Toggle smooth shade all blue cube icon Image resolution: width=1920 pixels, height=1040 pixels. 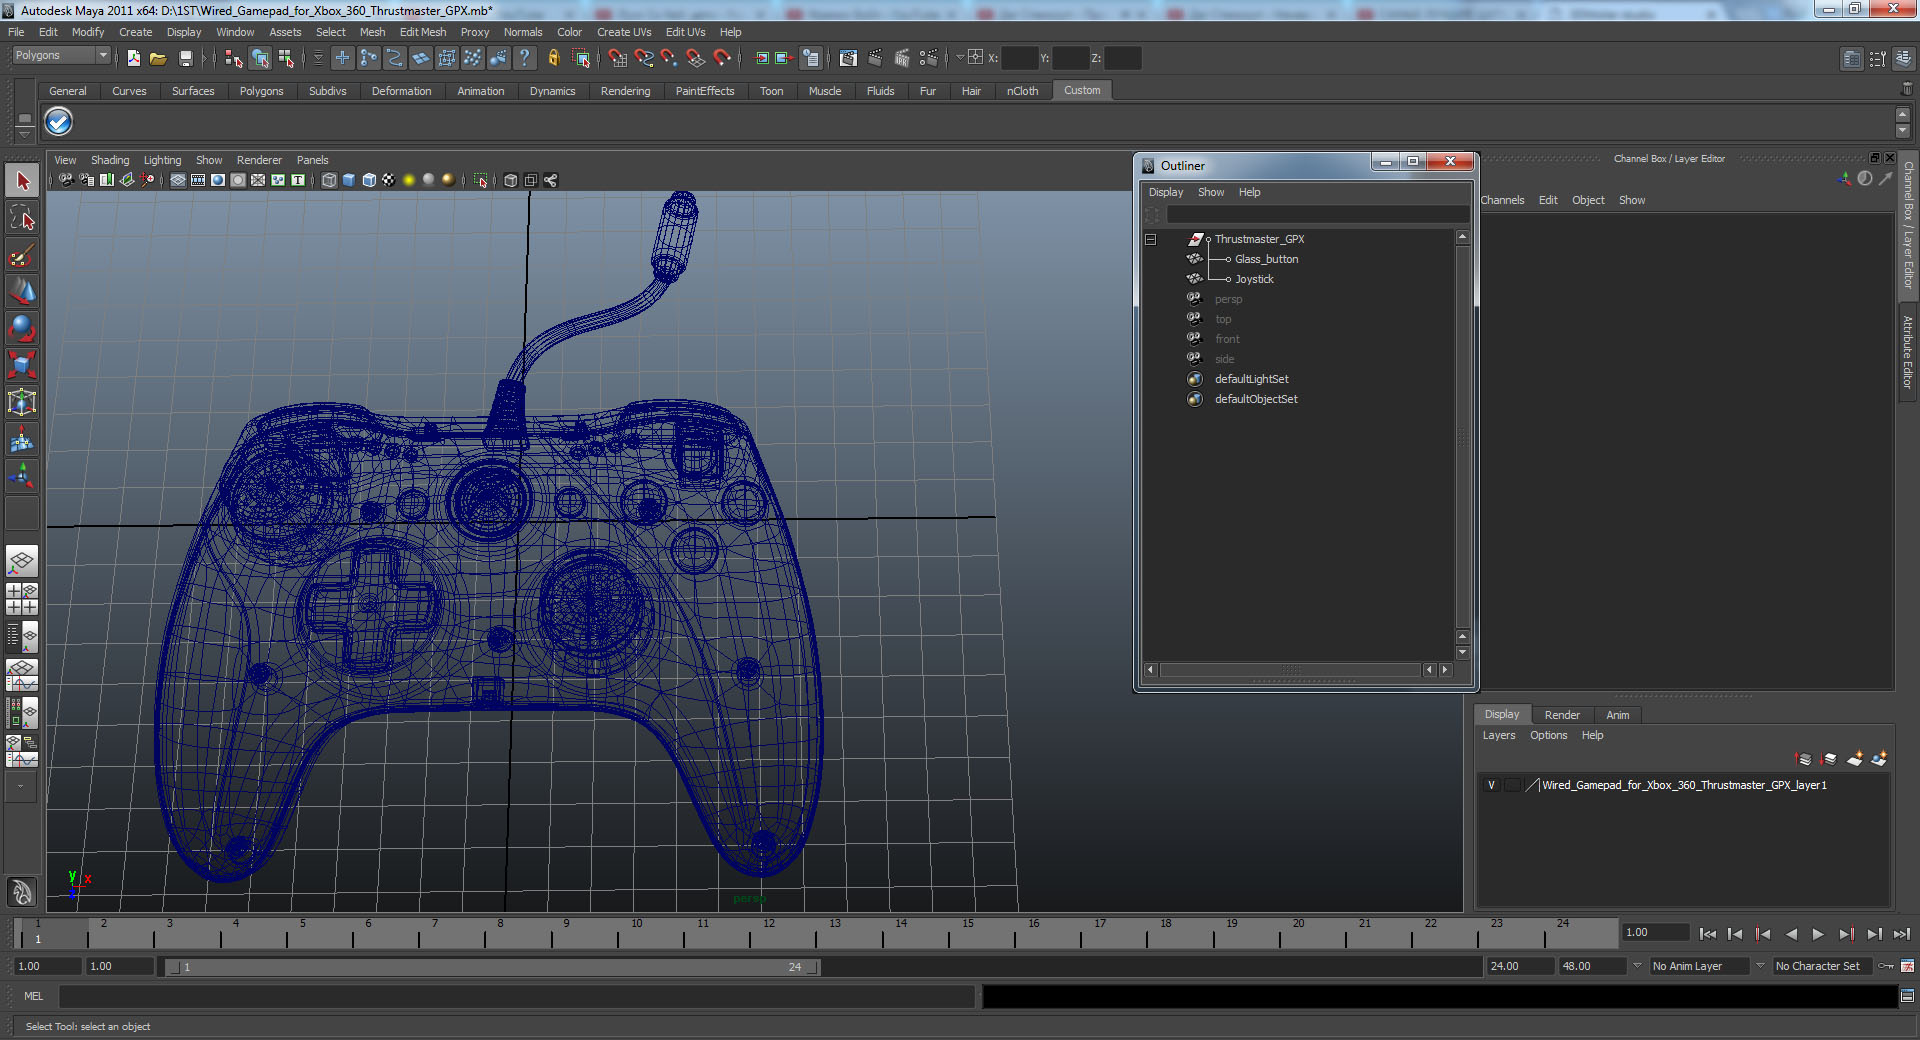pyautogui.click(x=349, y=180)
